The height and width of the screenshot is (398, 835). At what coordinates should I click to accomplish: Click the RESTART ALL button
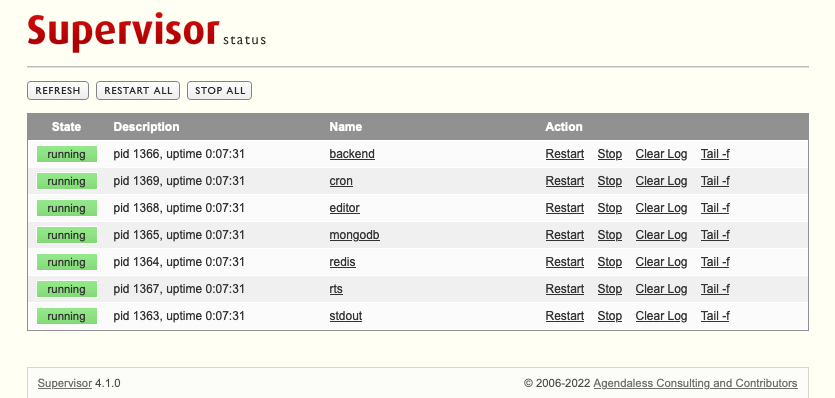(138, 91)
